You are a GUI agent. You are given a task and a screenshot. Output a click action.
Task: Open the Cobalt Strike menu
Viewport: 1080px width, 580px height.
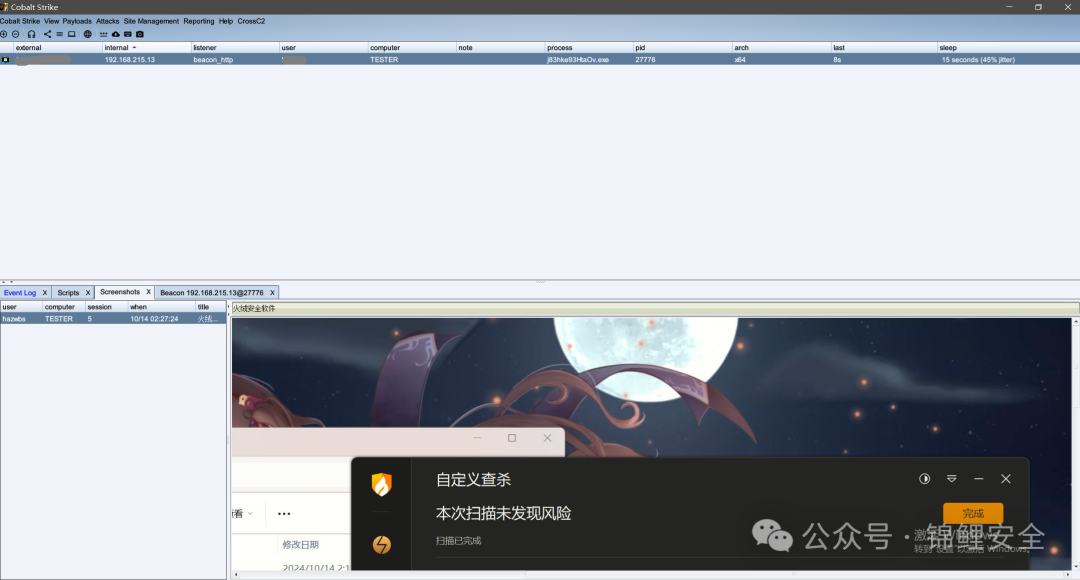[x=20, y=21]
